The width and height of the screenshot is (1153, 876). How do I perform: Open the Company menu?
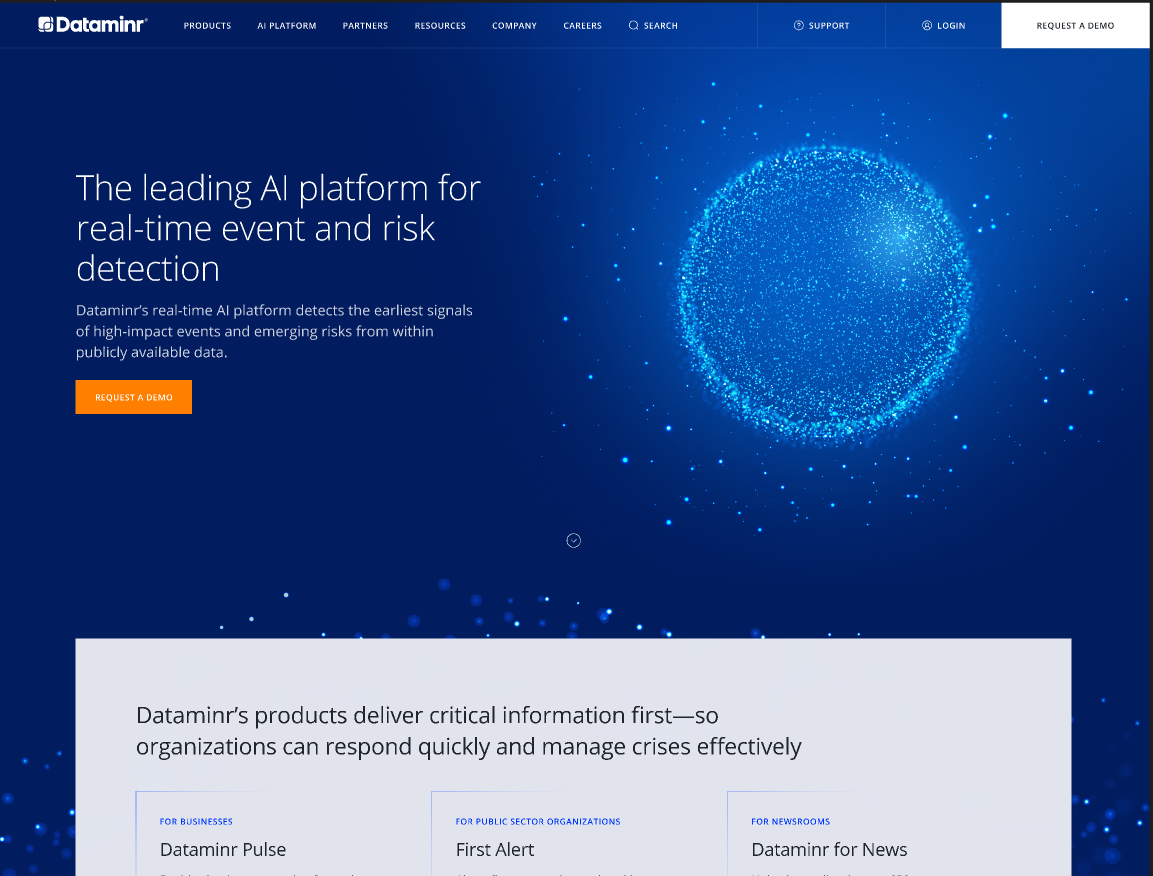pyautogui.click(x=514, y=26)
